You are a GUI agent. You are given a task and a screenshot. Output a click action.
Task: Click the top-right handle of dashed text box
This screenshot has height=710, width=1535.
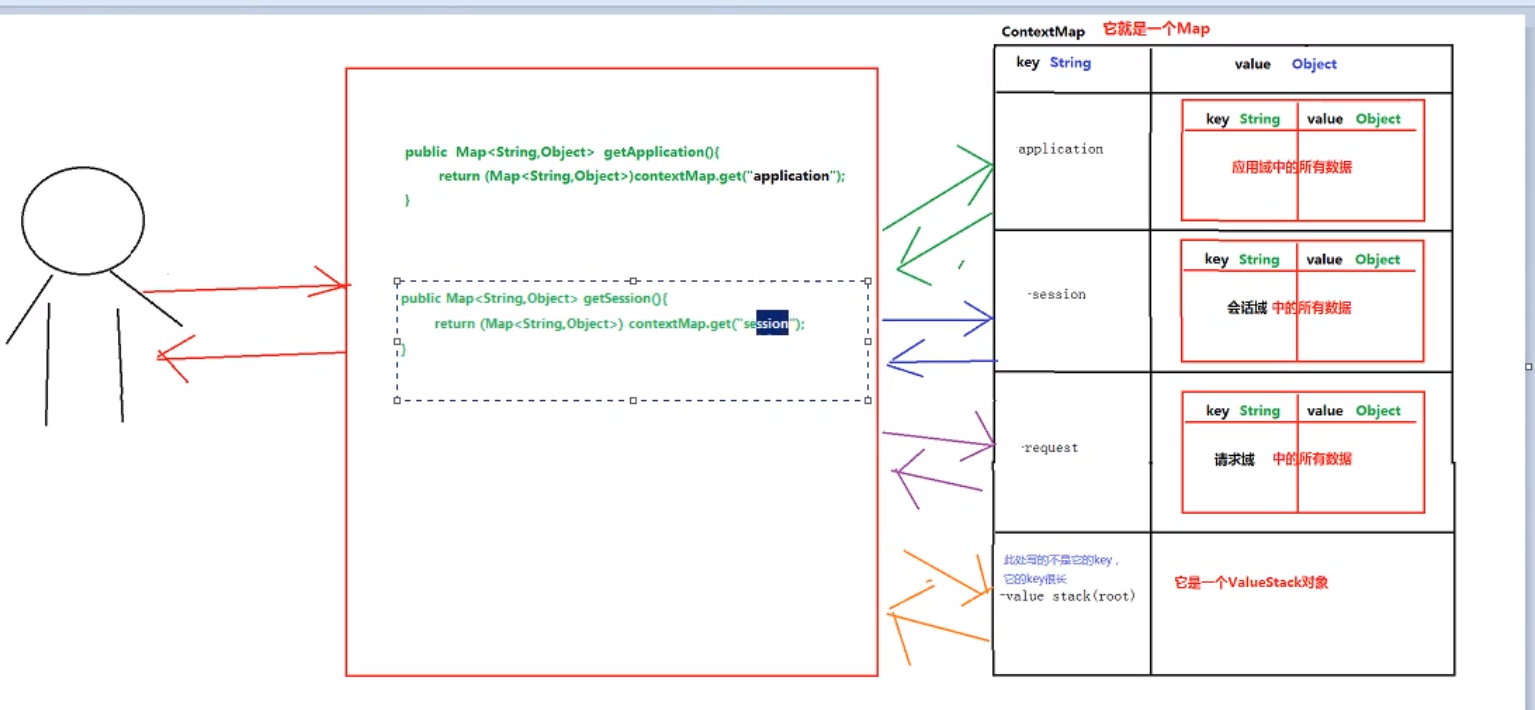point(867,281)
